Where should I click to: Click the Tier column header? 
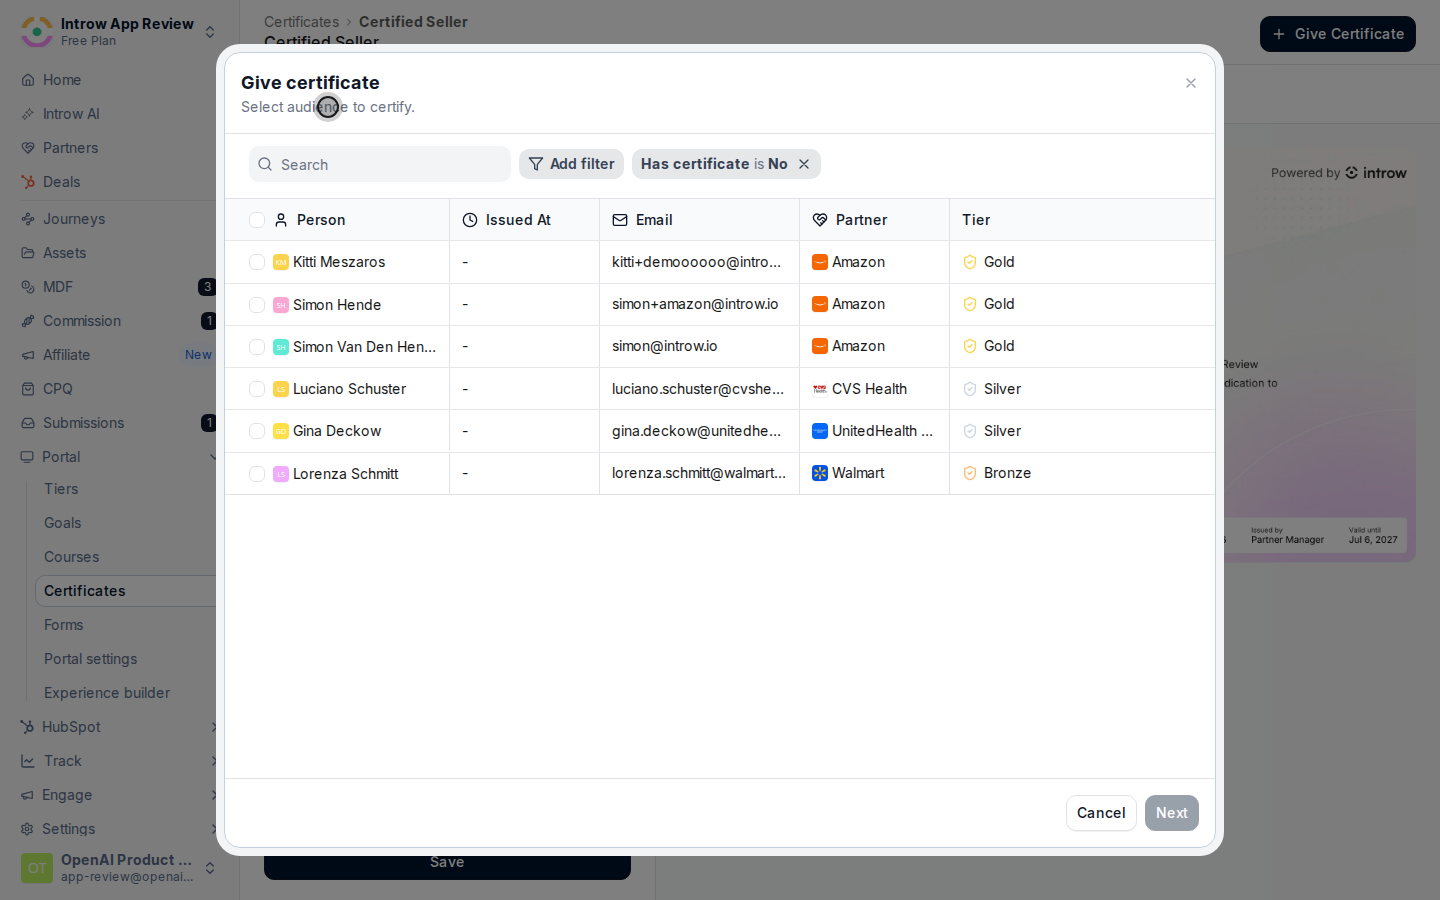pos(976,220)
